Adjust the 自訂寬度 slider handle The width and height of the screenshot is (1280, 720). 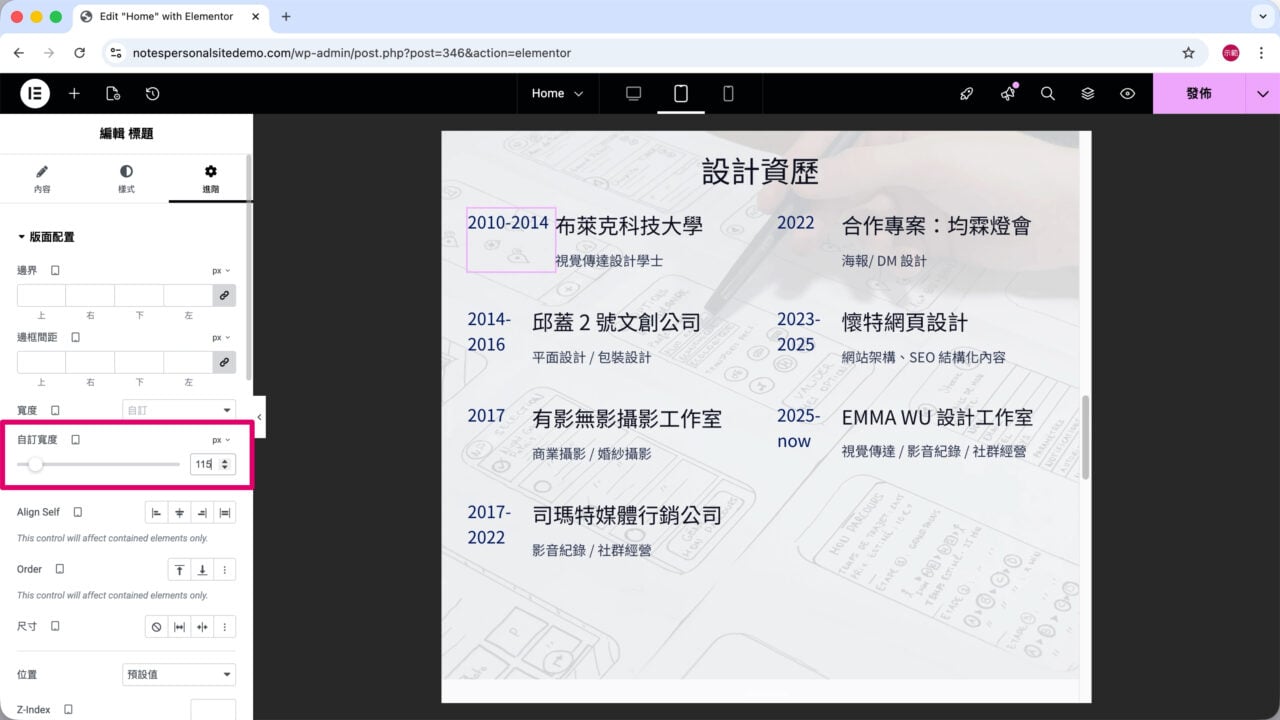tap(36, 464)
